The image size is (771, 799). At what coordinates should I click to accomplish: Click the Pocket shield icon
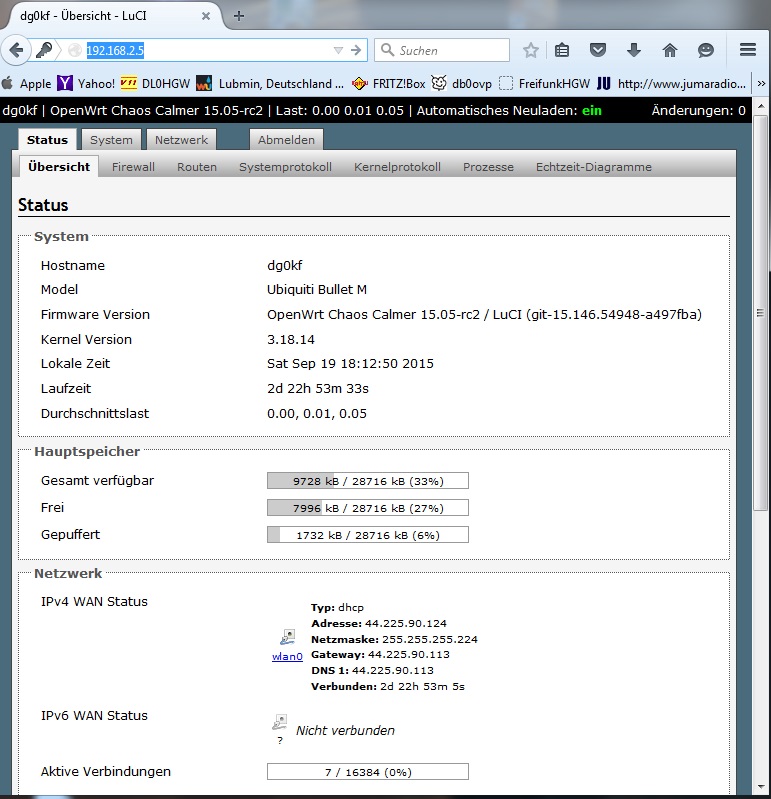tap(598, 50)
